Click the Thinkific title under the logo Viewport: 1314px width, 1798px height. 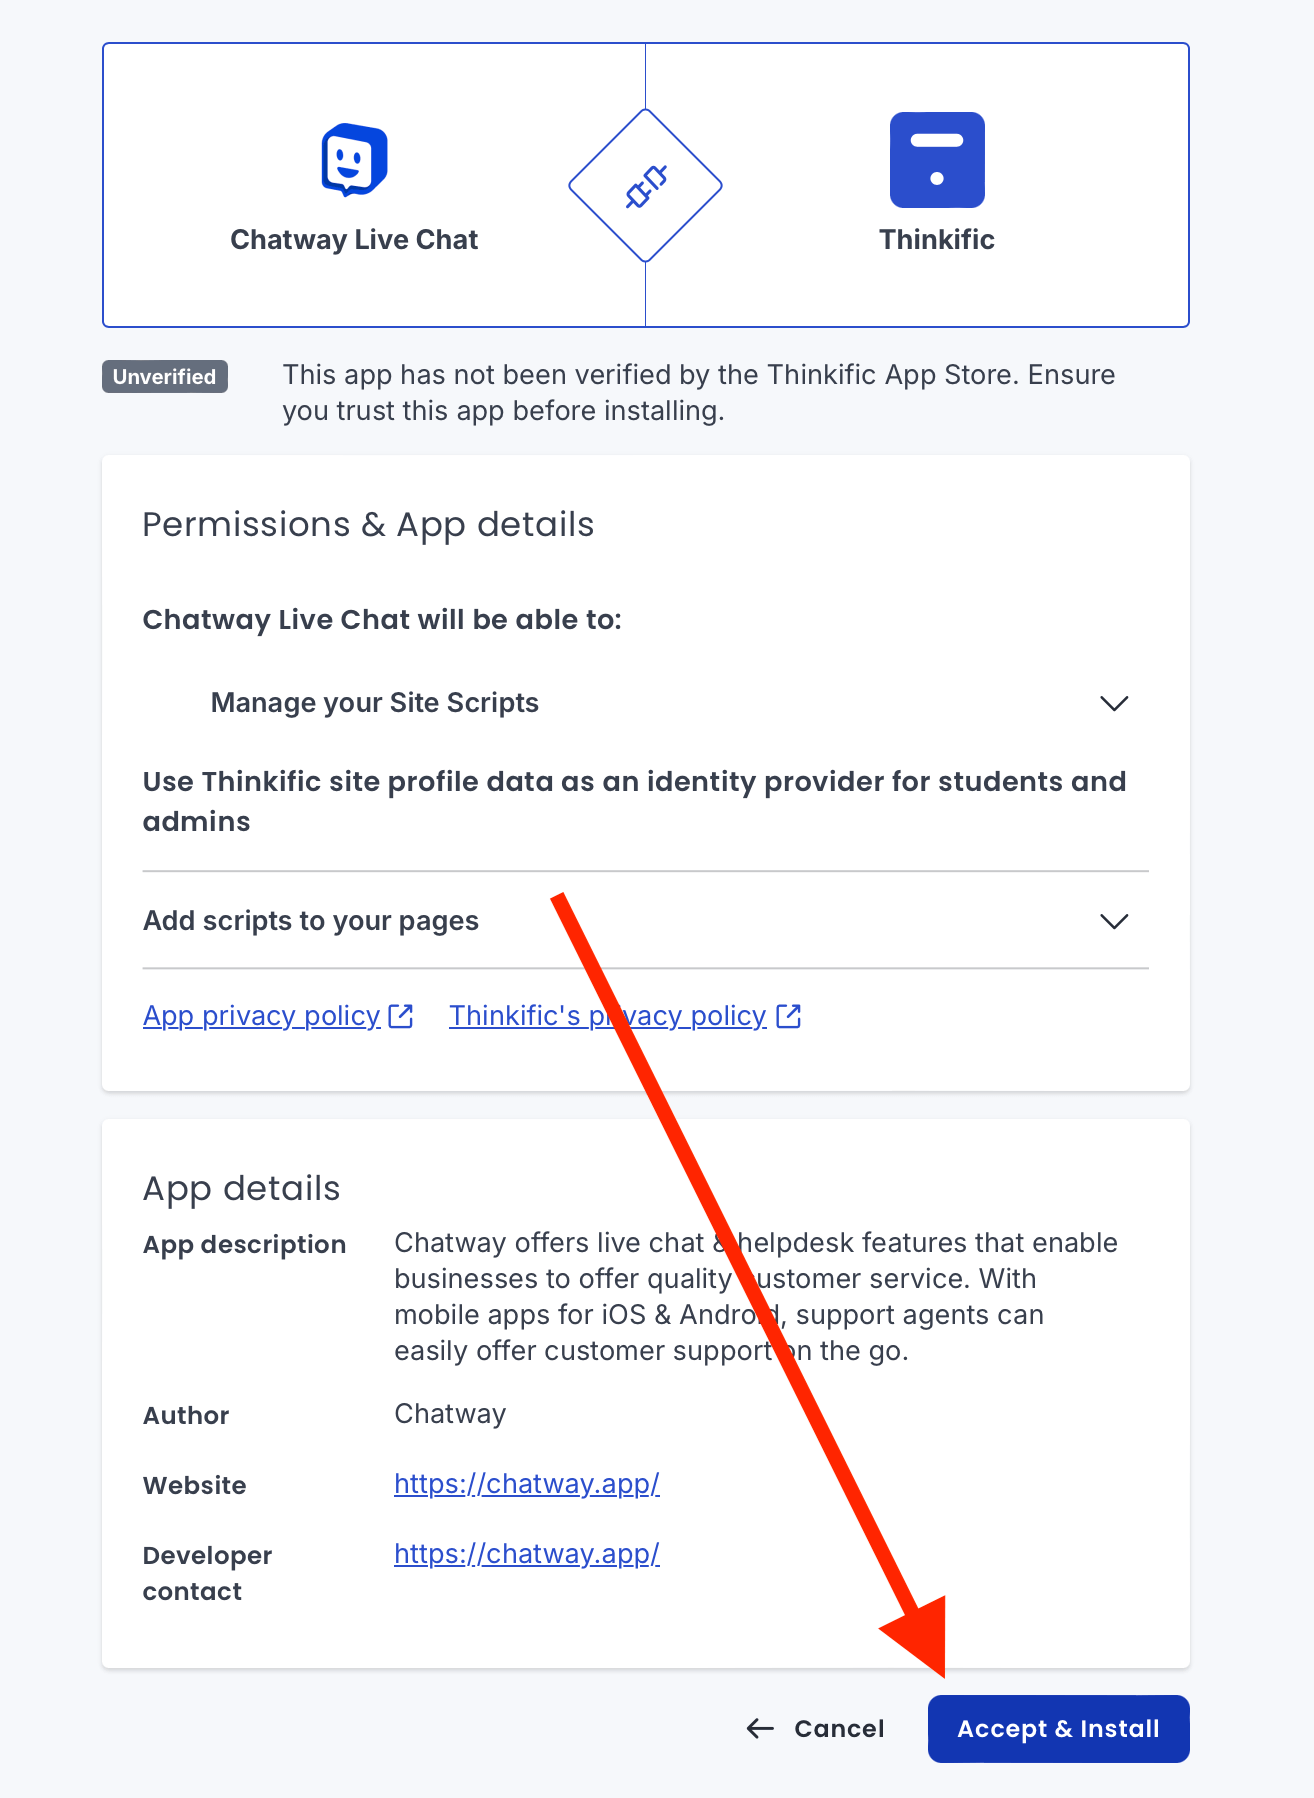(x=937, y=240)
